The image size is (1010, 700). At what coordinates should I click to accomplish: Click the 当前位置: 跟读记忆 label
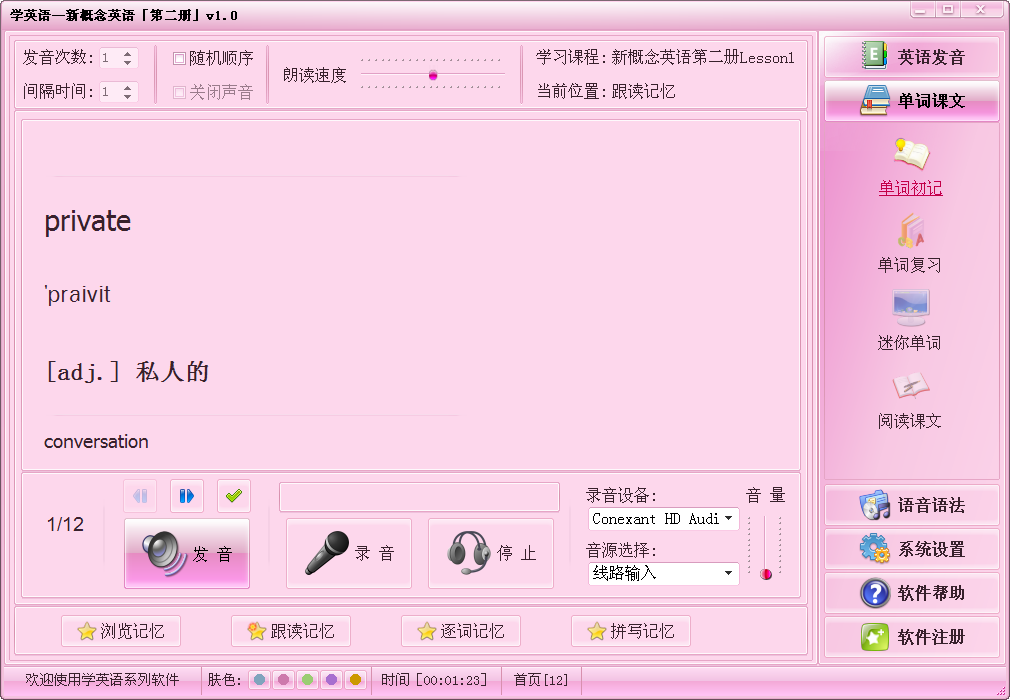[606, 91]
